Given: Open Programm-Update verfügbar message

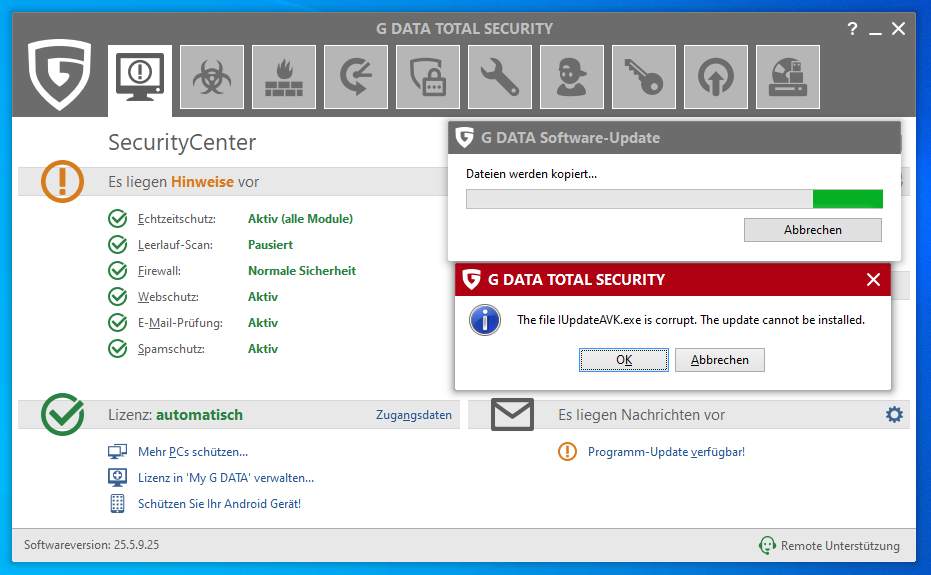Looking at the screenshot, I should coord(666,452).
